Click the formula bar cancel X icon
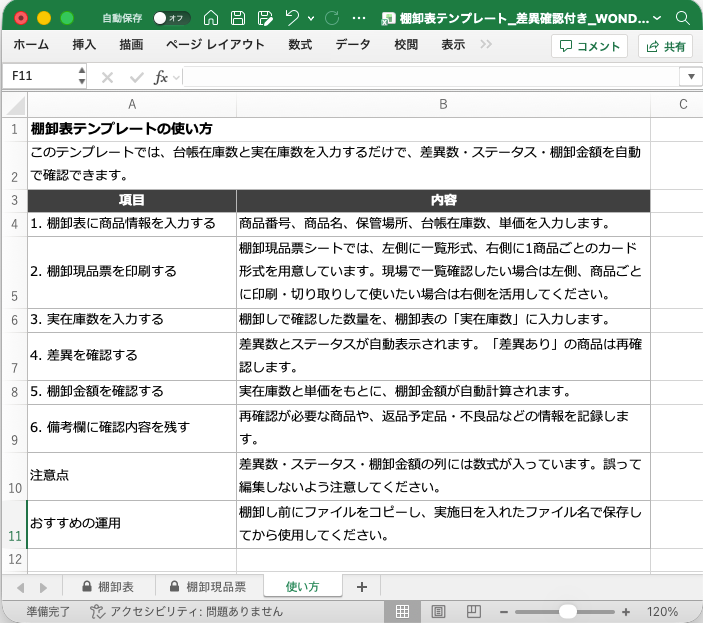Viewport: 703px width, 623px height. [107, 78]
